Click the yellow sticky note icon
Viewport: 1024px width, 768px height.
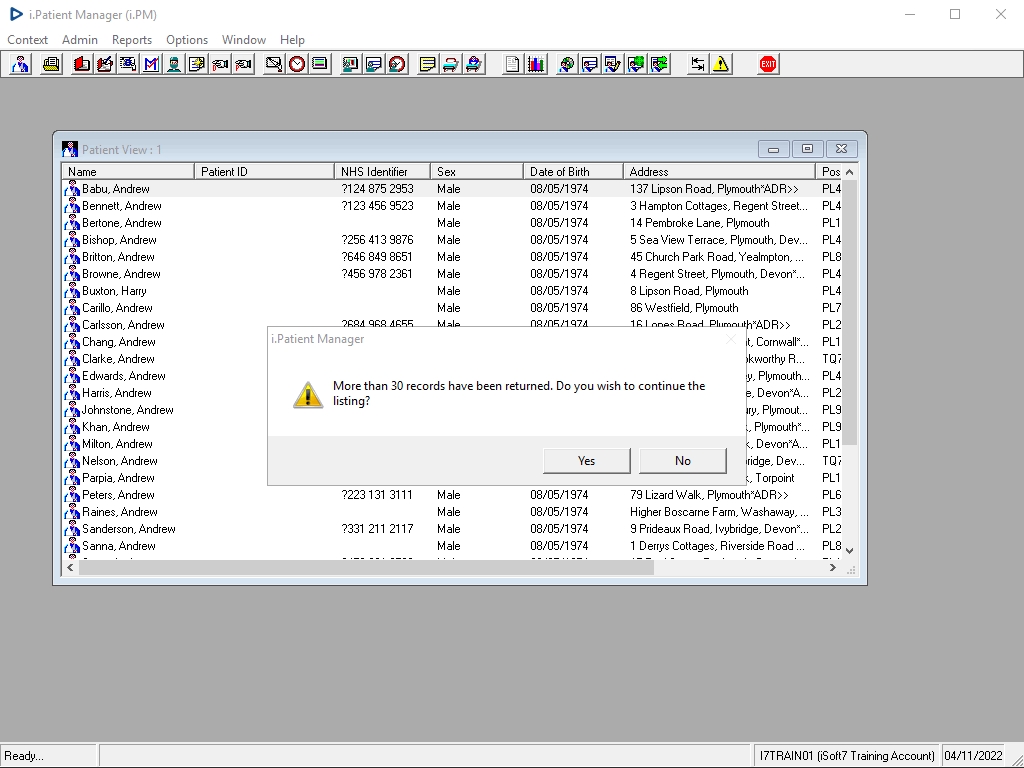(x=427, y=64)
